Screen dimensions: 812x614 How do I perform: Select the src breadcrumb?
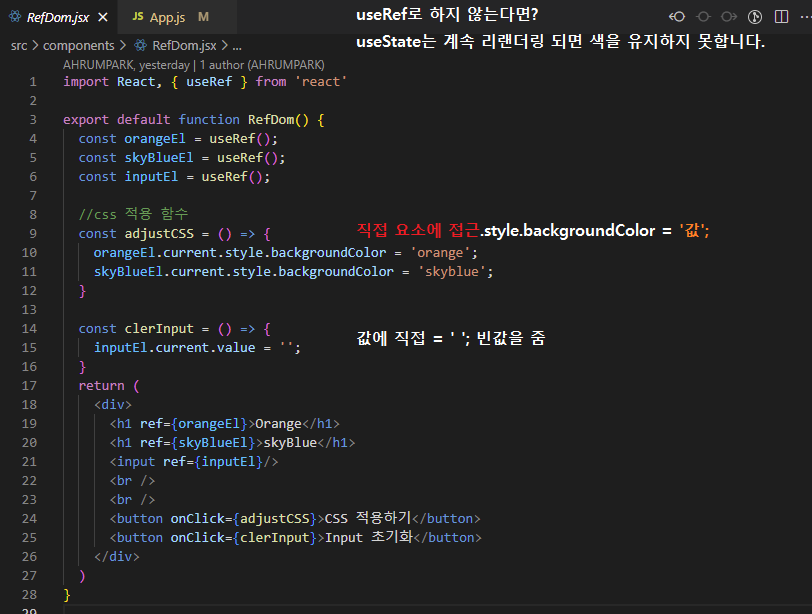[x=19, y=46]
